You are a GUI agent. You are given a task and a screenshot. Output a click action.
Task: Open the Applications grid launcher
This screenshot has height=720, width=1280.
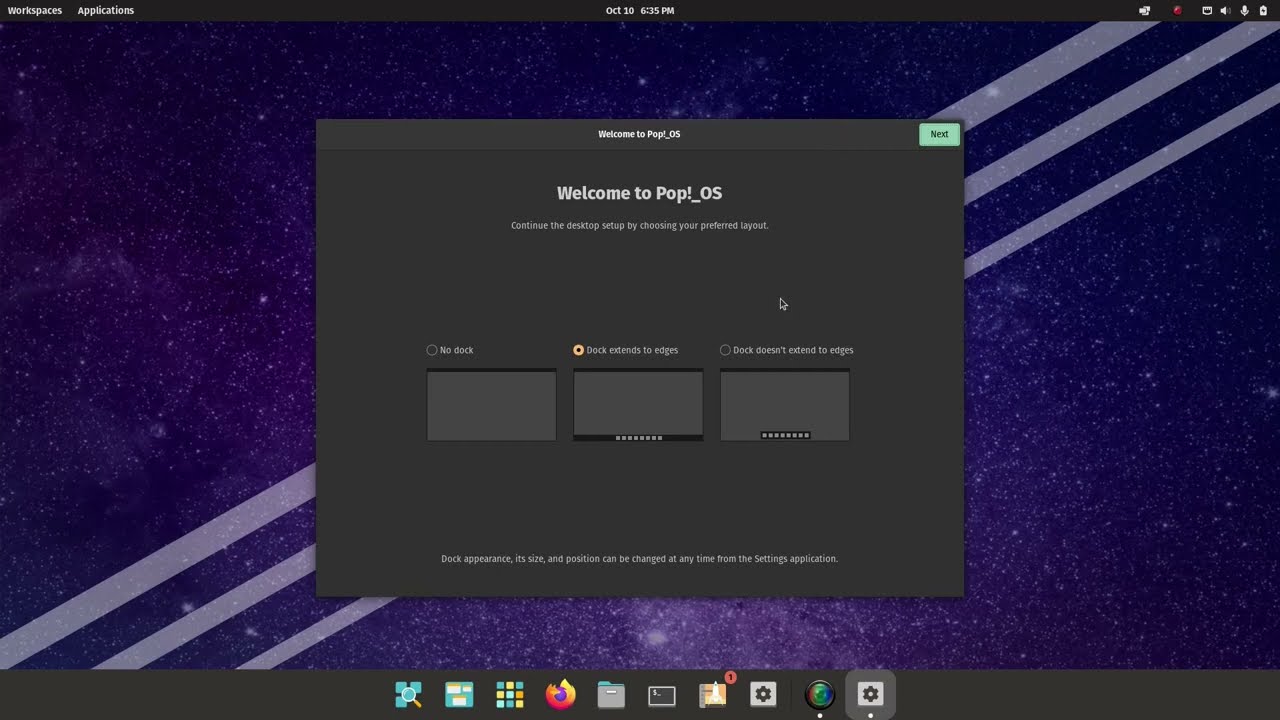510,694
